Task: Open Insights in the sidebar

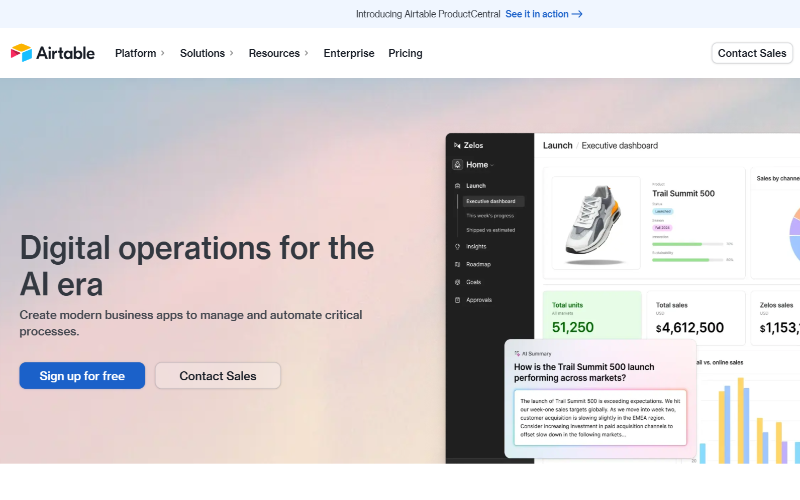Action: point(476,246)
